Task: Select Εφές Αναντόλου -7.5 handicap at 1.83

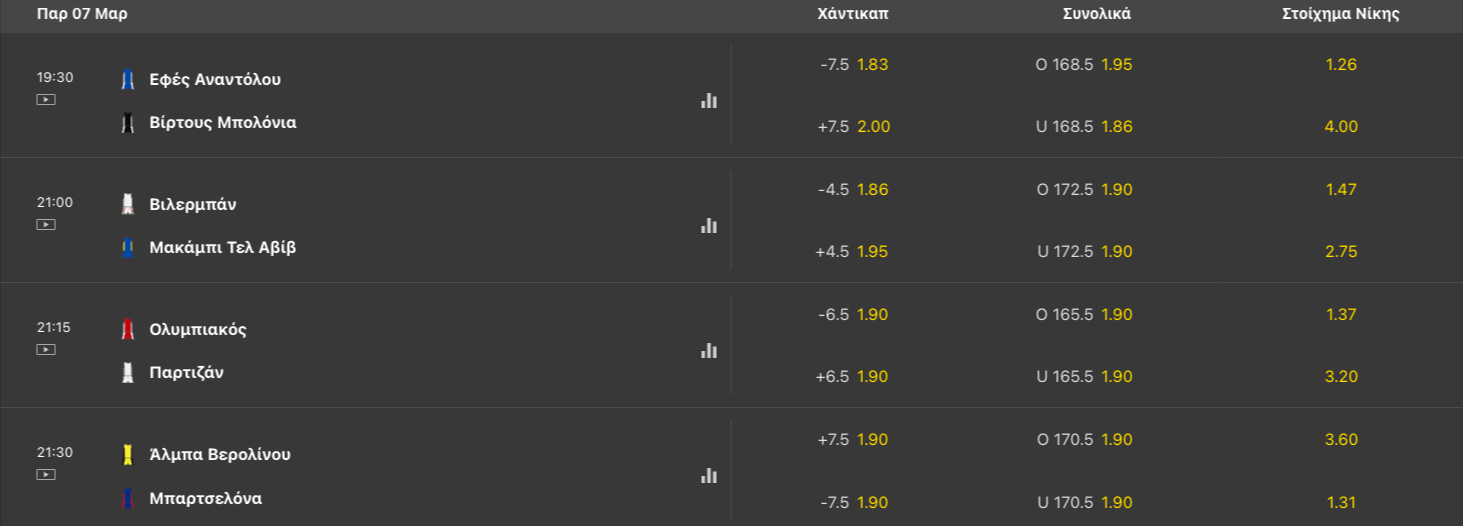Action: (x=853, y=64)
